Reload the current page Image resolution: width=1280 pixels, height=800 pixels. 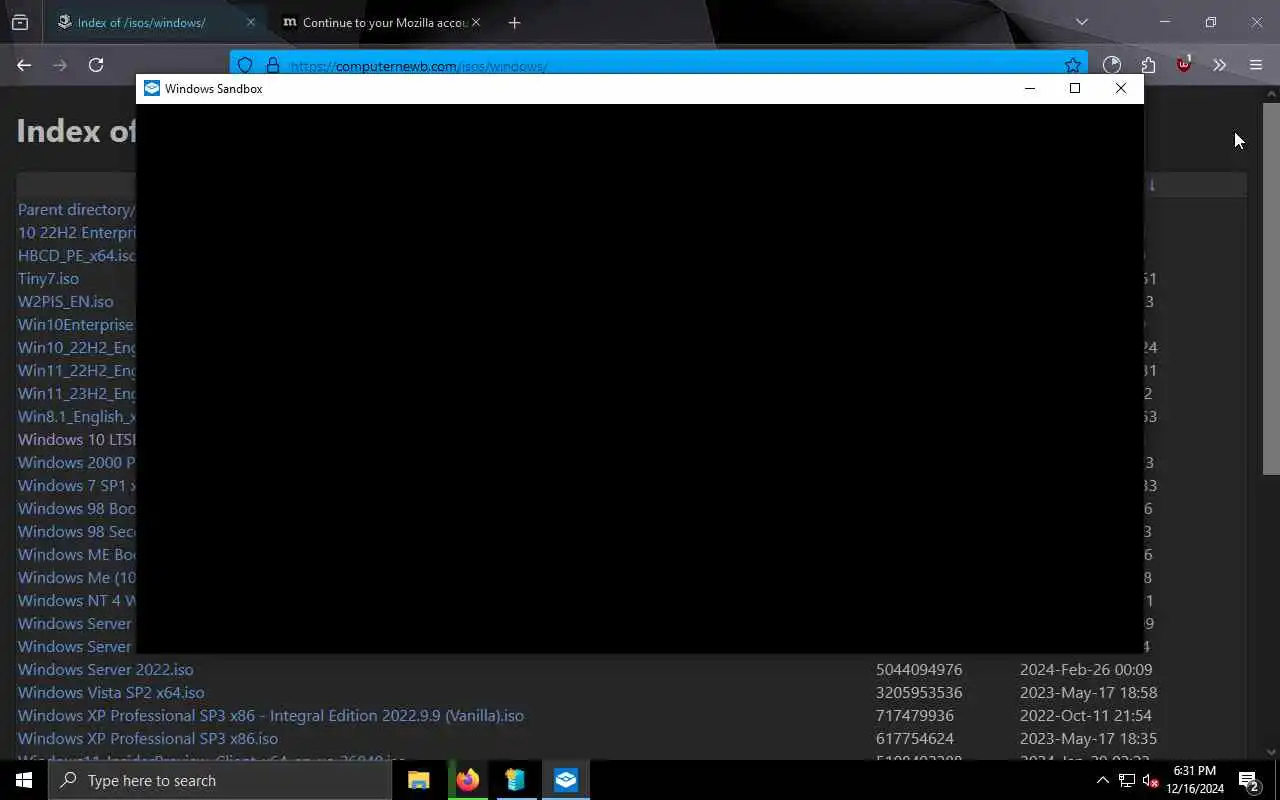pos(96,65)
